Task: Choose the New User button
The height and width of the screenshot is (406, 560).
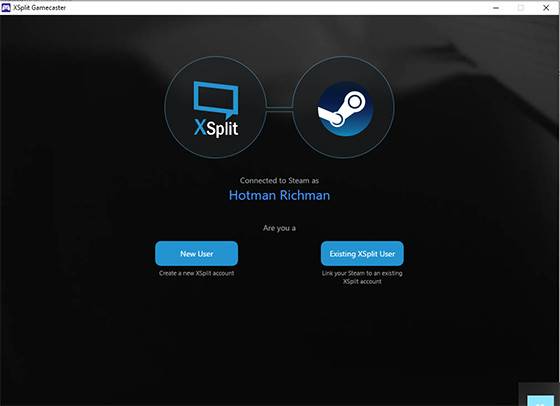Action: (x=196, y=254)
